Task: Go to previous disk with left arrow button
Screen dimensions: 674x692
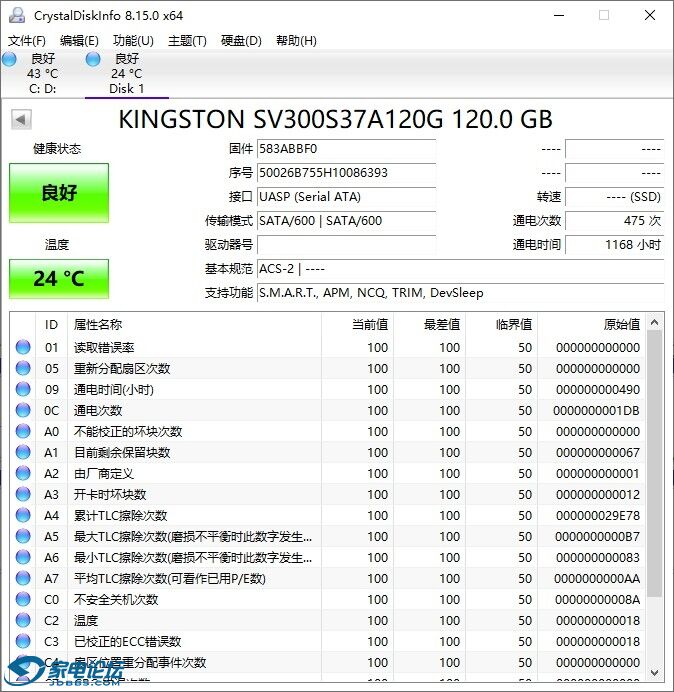Action: (x=21, y=119)
